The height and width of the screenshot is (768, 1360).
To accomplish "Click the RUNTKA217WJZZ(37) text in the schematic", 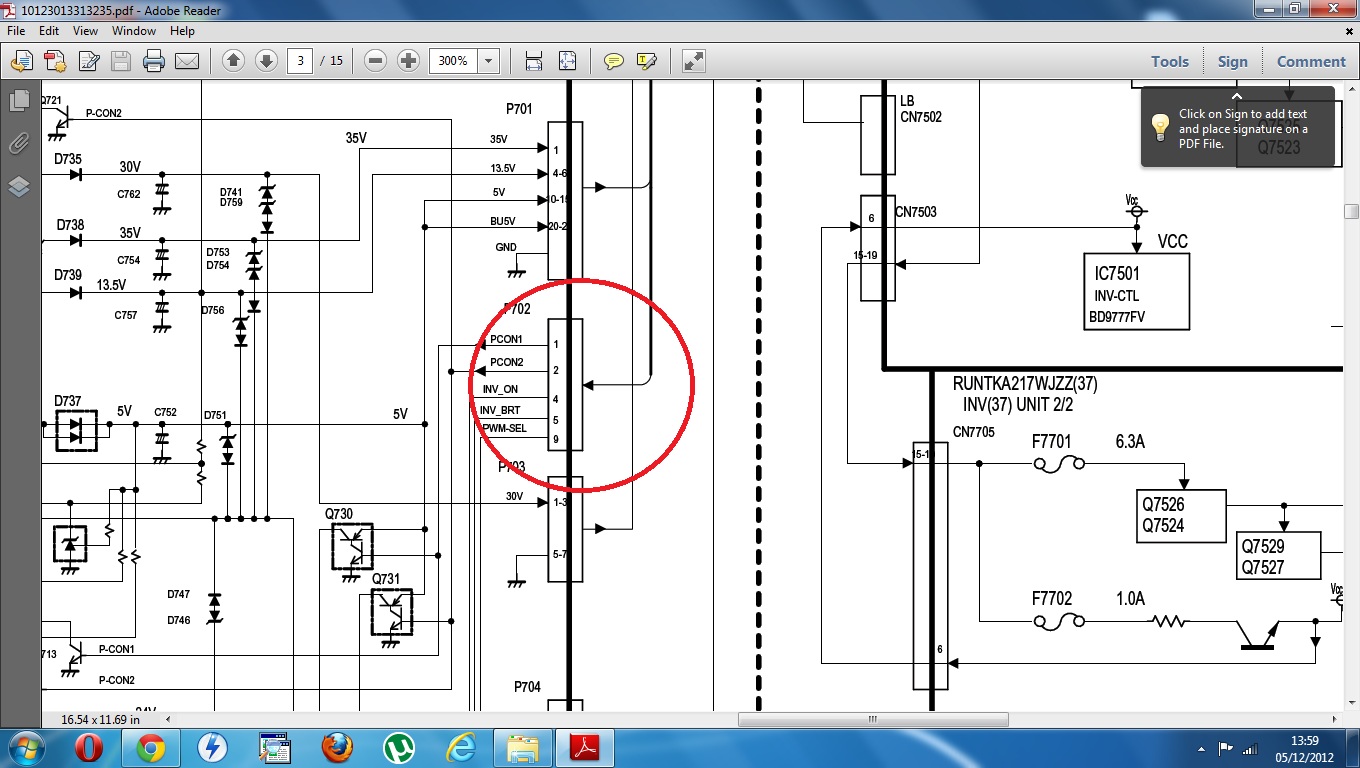I will [1025, 384].
